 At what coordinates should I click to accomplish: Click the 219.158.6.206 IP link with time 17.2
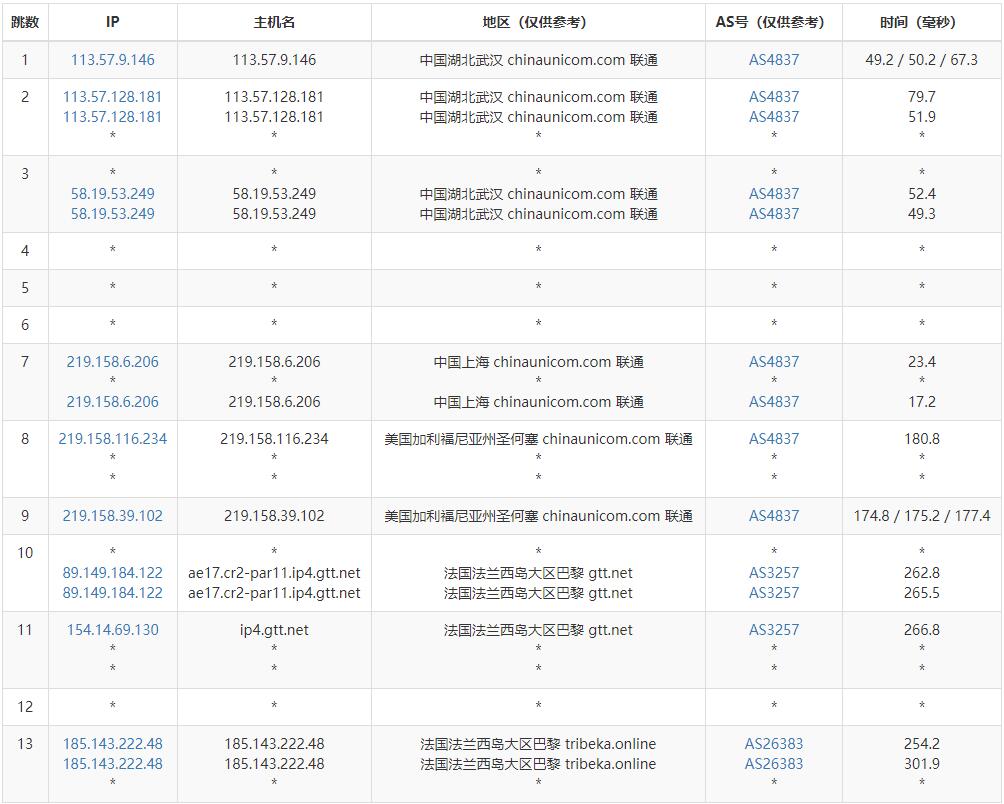click(113, 402)
